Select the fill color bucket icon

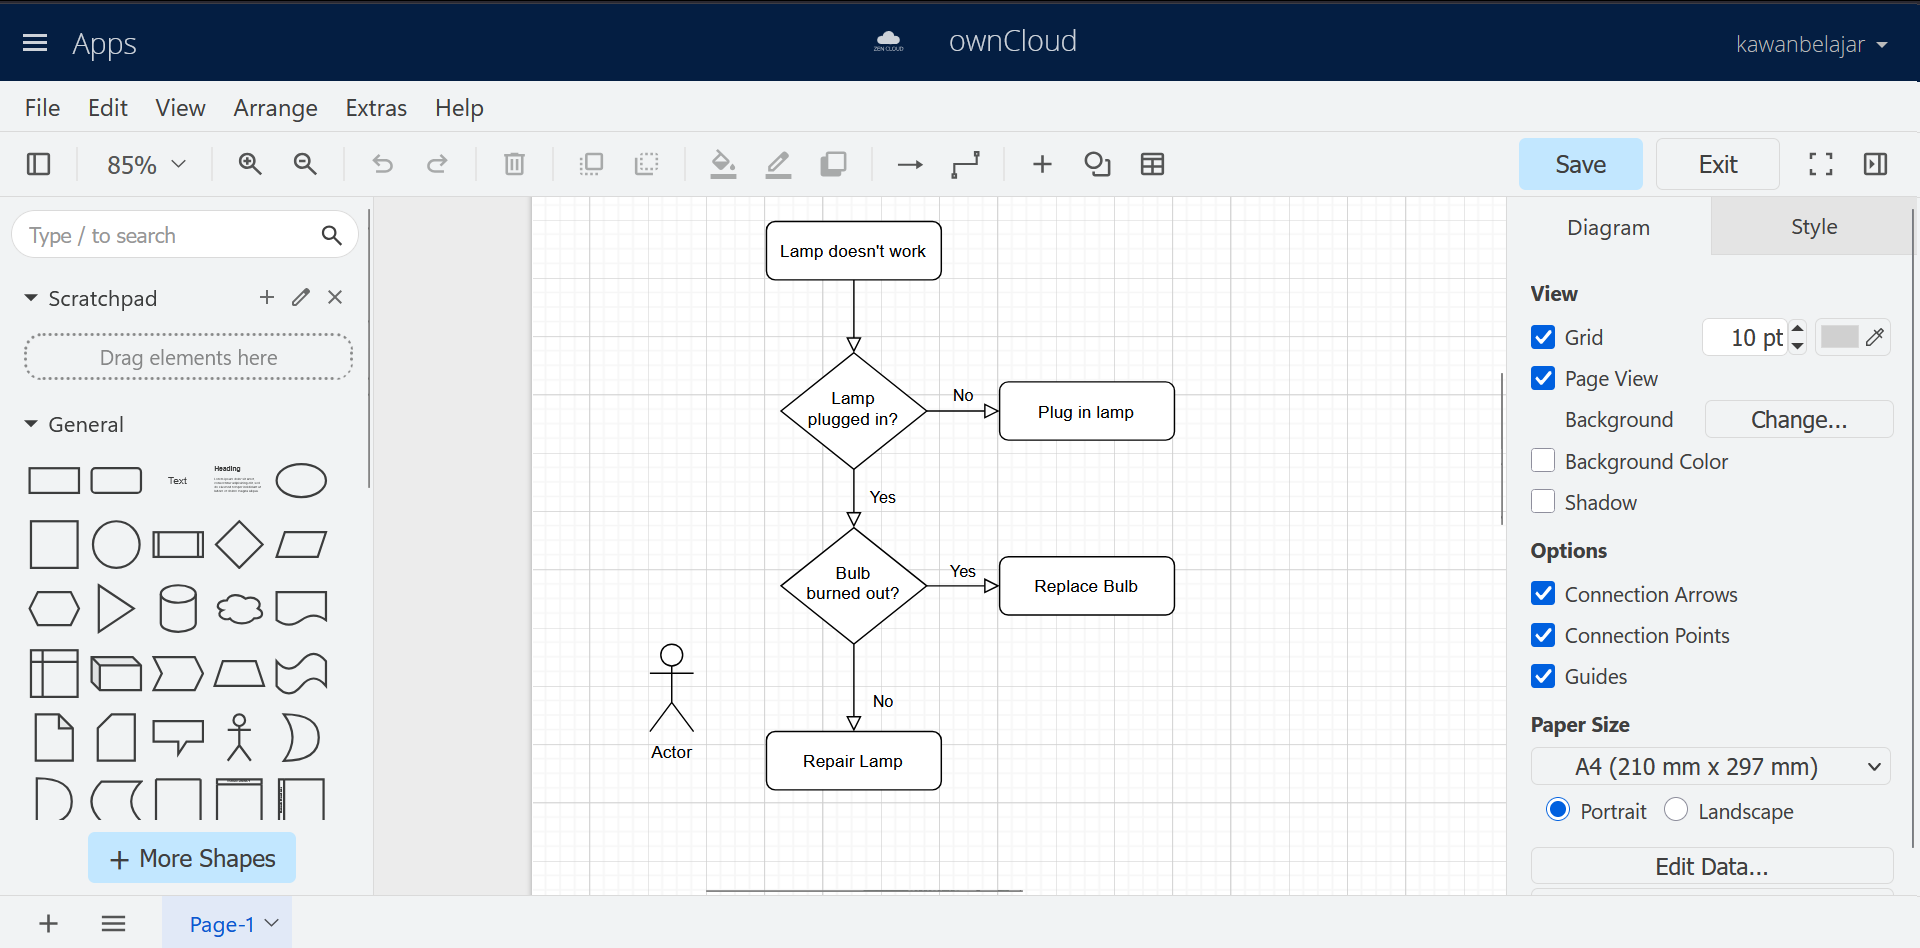point(722,164)
